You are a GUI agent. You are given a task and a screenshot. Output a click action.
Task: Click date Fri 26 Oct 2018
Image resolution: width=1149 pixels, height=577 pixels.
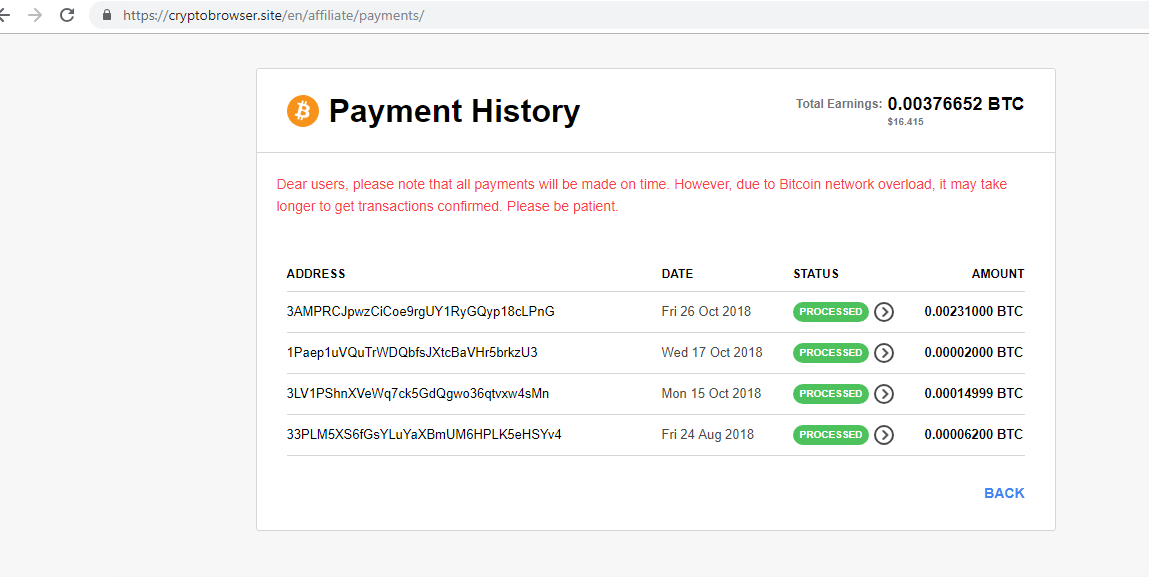click(x=706, y=312)
